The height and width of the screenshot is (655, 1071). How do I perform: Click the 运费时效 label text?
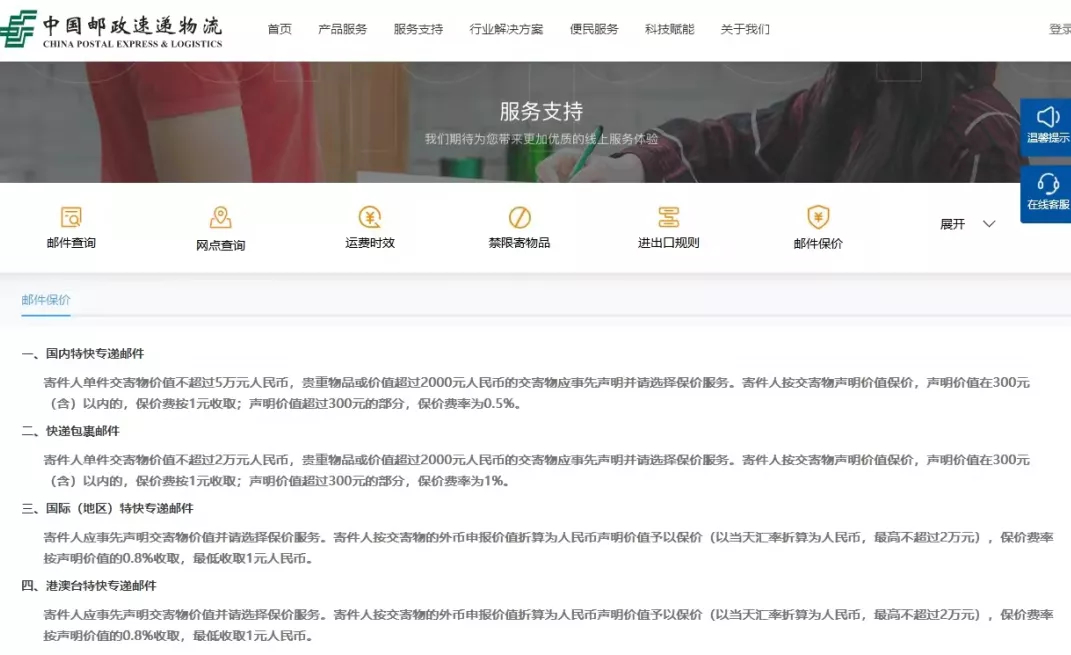370,243
